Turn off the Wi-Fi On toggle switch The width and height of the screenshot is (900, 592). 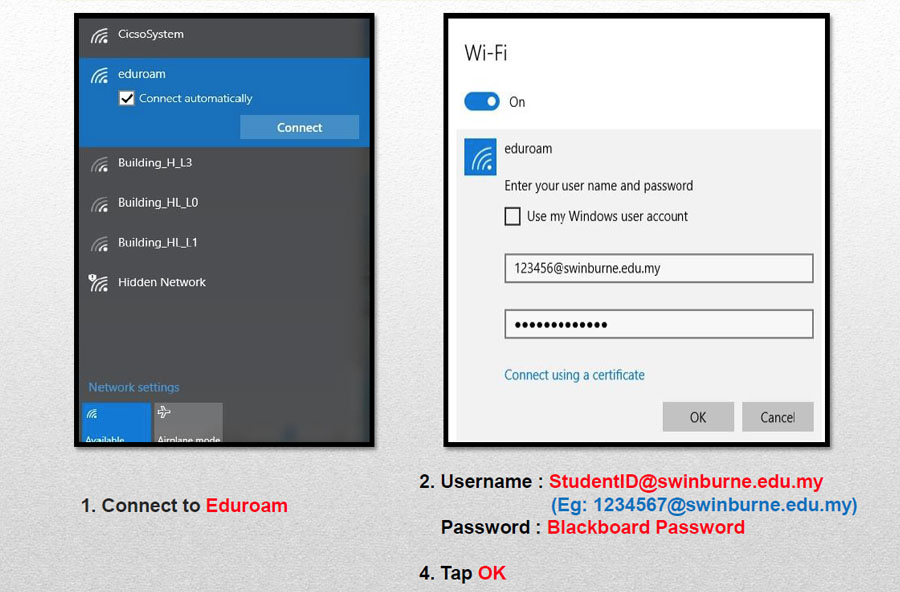(x=482, y=102)
